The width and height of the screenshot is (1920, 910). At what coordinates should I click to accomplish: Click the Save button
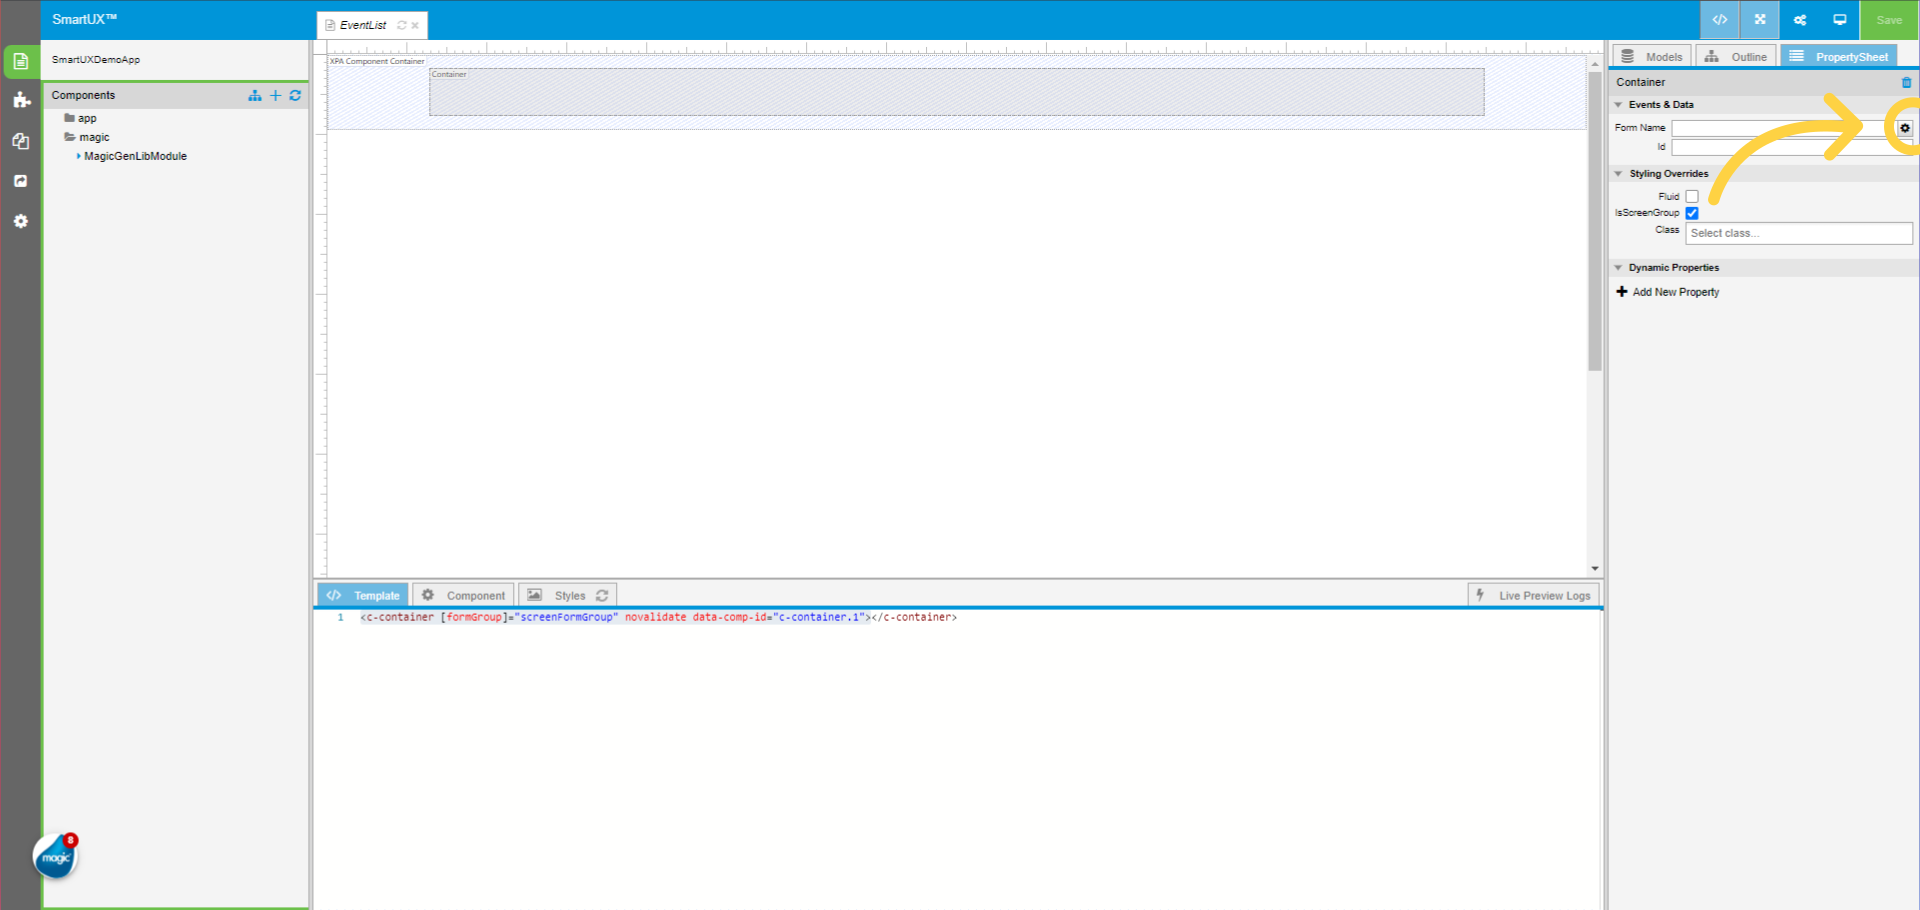tap(1888, 20)
